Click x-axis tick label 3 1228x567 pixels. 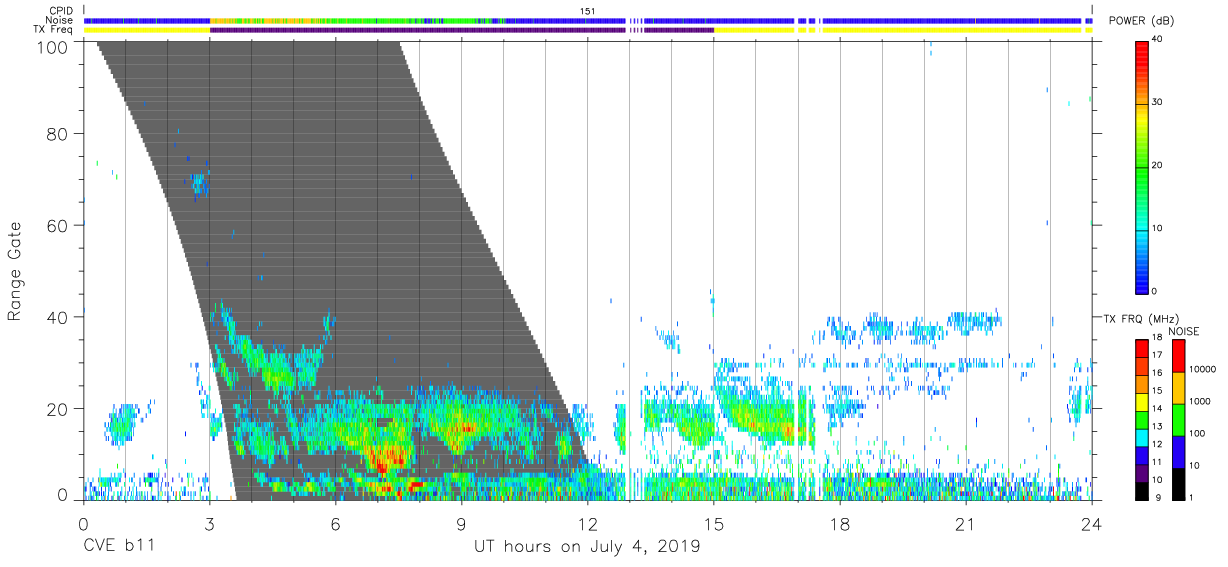point(209,523)
